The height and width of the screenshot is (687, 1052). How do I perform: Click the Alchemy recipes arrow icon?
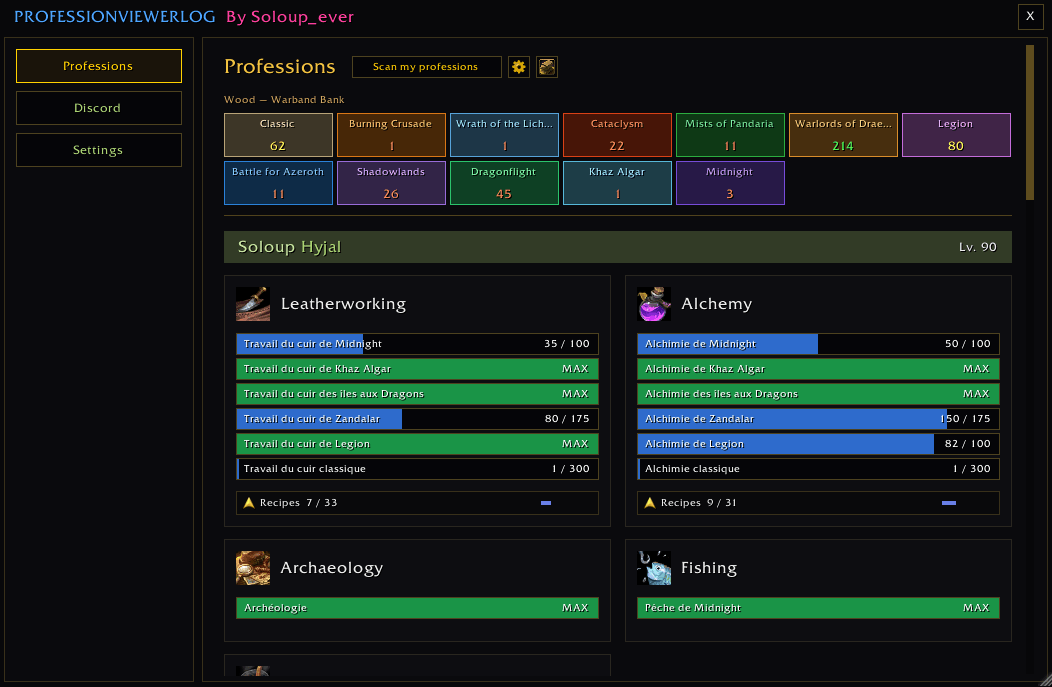tap(649, 503)
